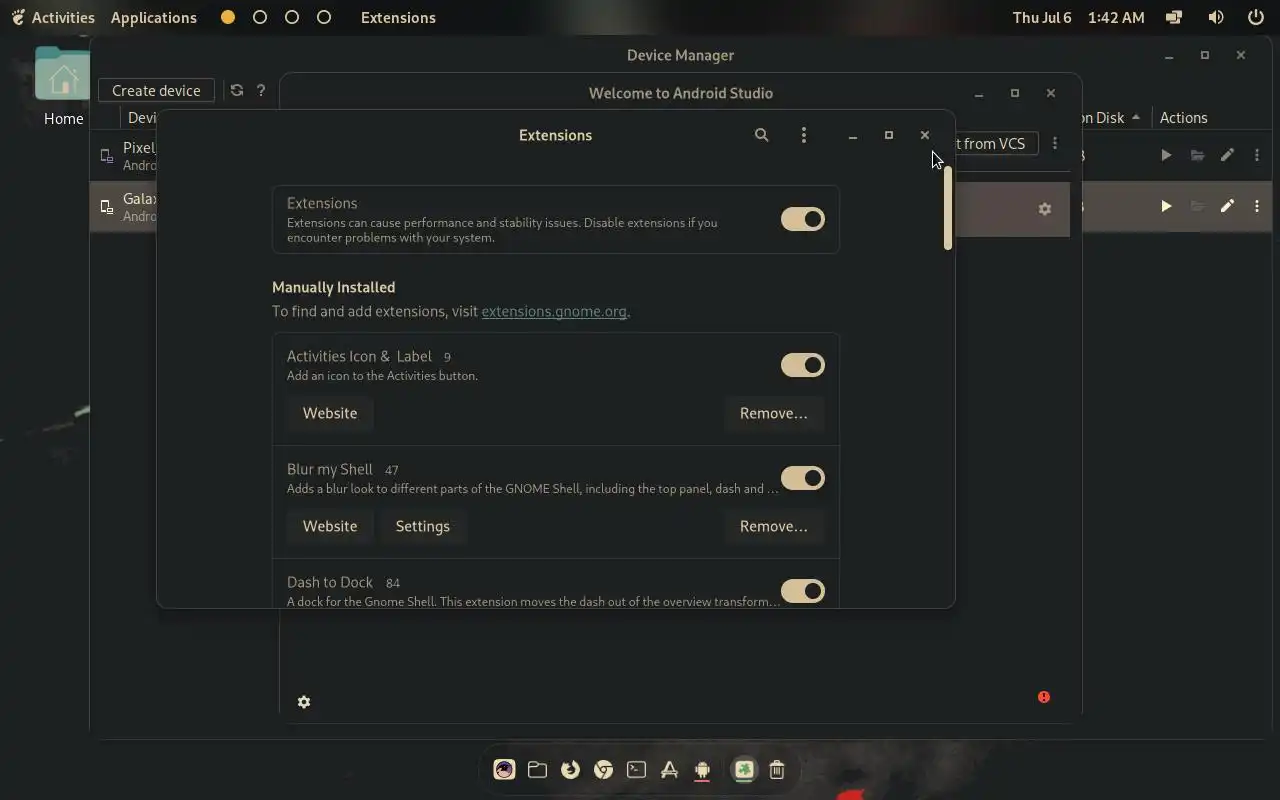Show the Galaxy device folder icon
Screen dimensions: 1280x800
pyautogui.click(x=1197, y=206)
